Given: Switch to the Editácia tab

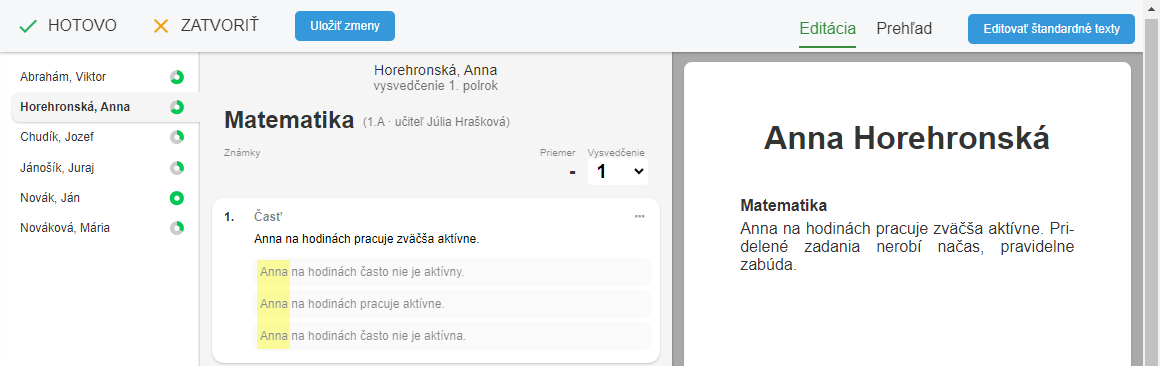Looking at the screenshot, I should click(x=827, y=29).
